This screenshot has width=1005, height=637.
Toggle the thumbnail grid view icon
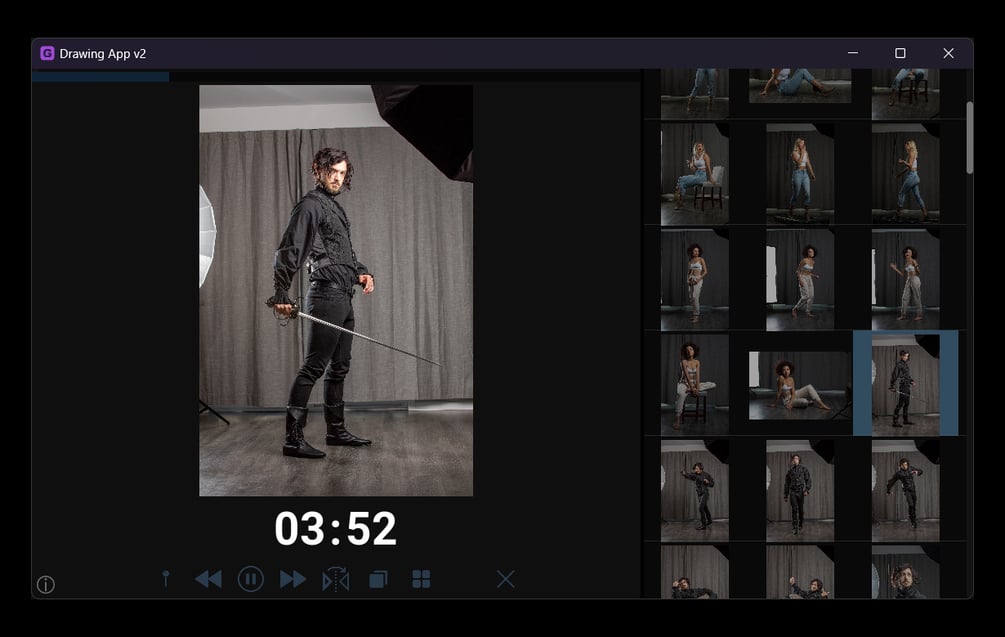tap(421, 579)
